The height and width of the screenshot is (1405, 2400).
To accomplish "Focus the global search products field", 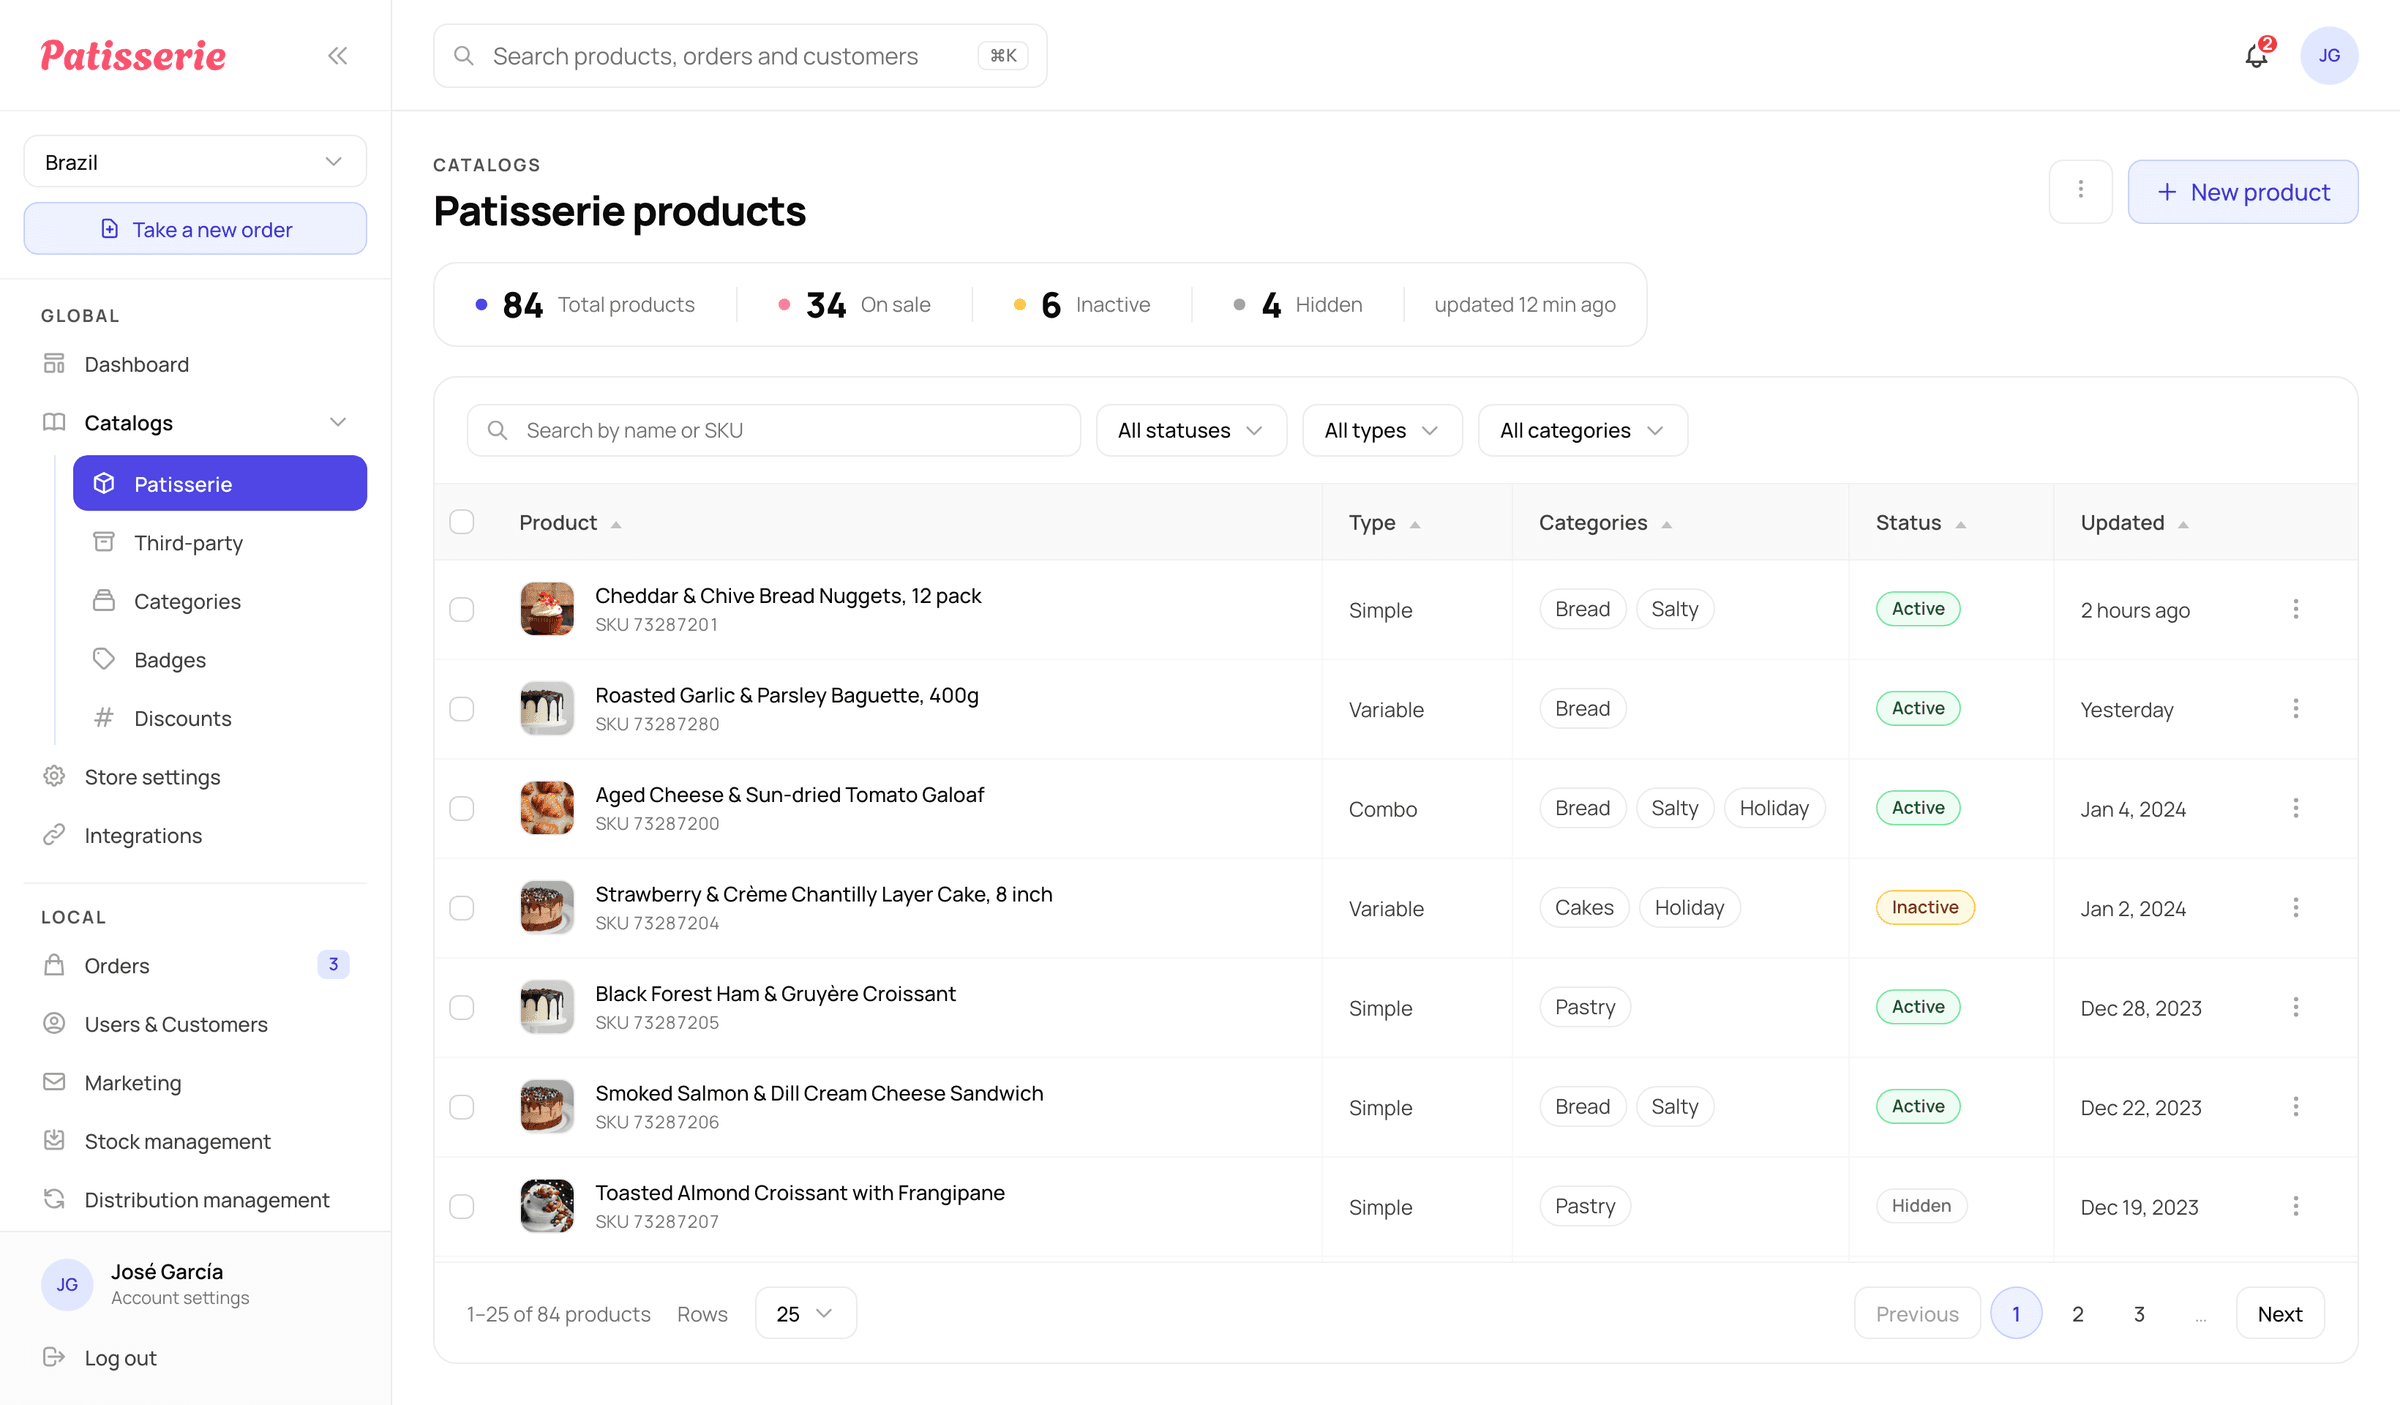I will click(x=740, y=56).
